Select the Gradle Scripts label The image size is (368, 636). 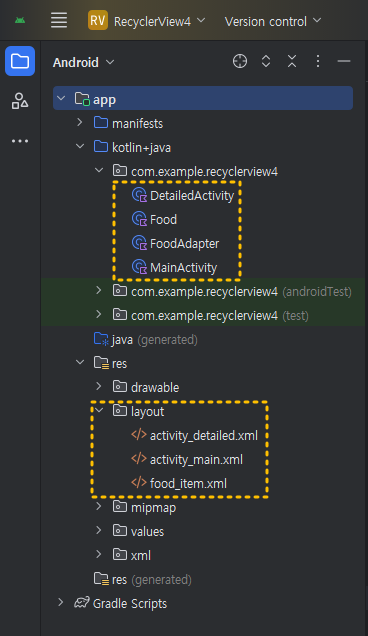tap(130, 604)
